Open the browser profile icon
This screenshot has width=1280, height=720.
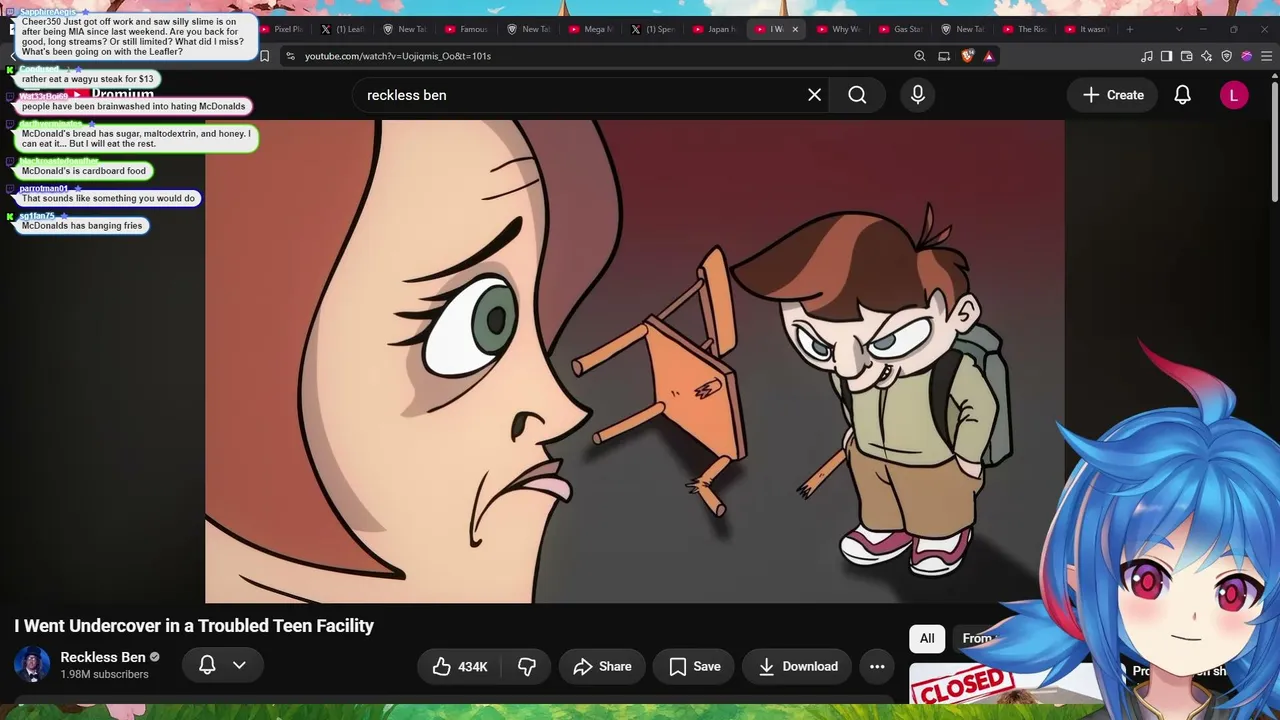[x=1247, y=56]
